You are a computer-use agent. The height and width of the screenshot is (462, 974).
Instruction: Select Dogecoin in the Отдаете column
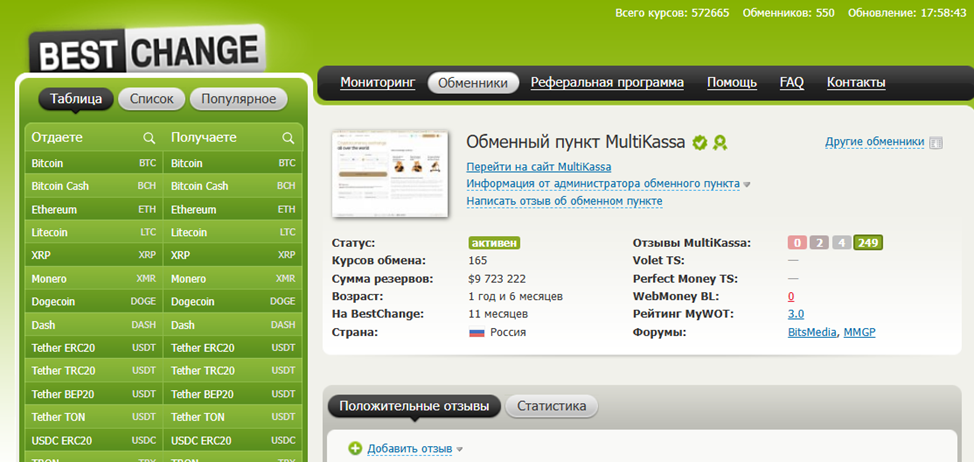click(x=93, y=302)
